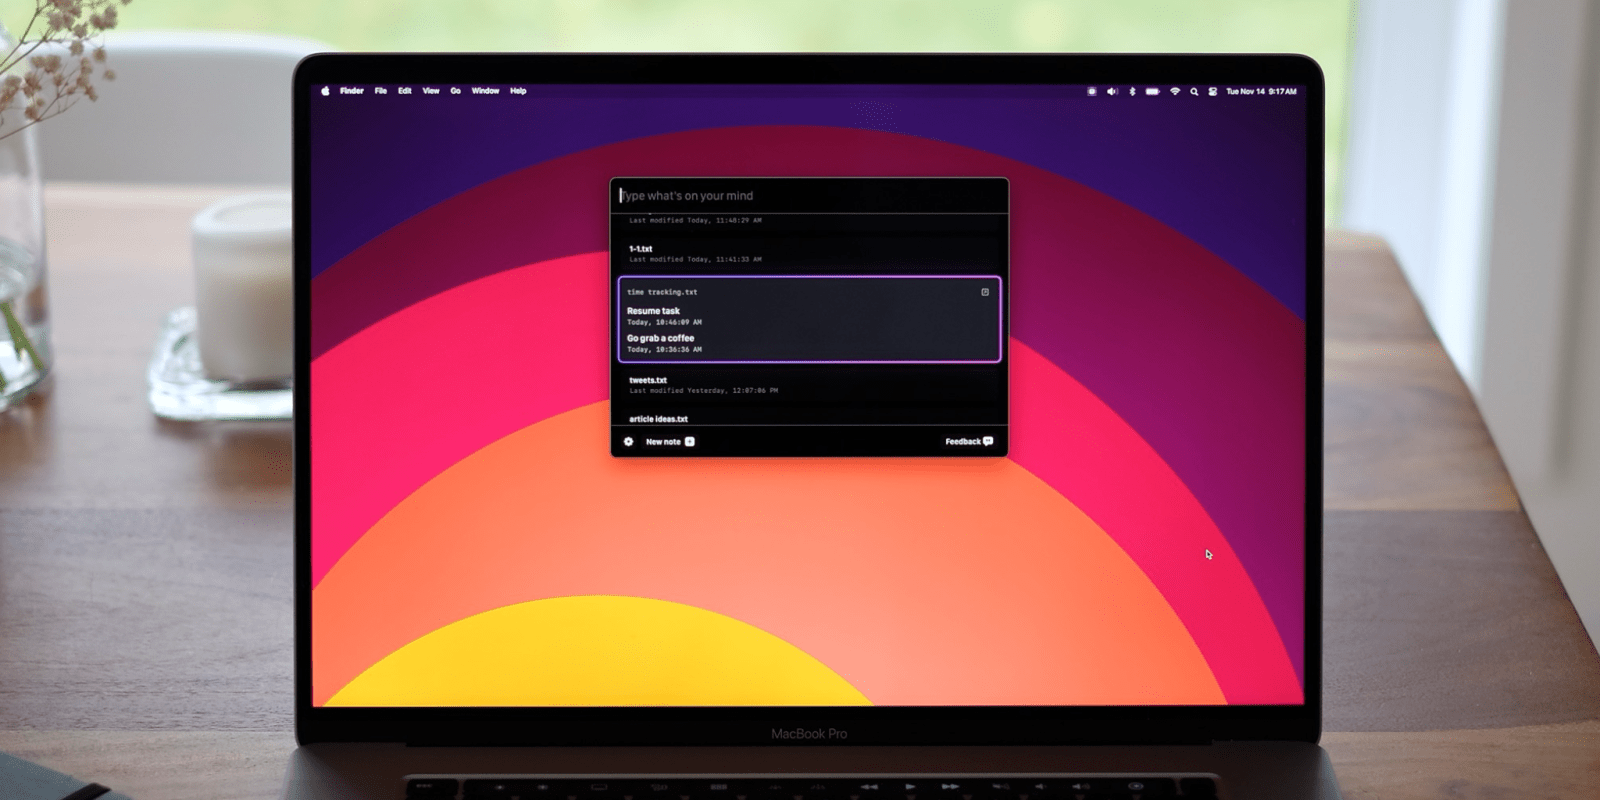
Task: Open the Go menu
Action: pos(455,91)
